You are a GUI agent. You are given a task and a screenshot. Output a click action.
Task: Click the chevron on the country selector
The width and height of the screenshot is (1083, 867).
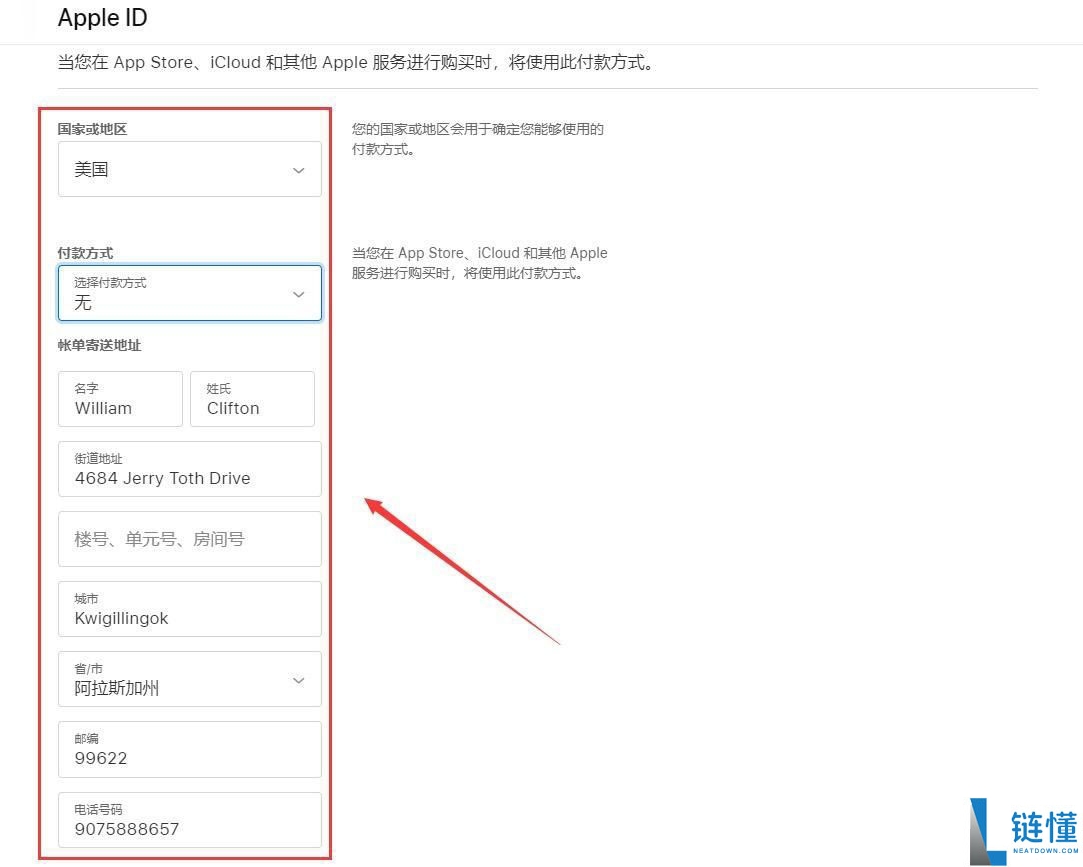pos(298,170)
